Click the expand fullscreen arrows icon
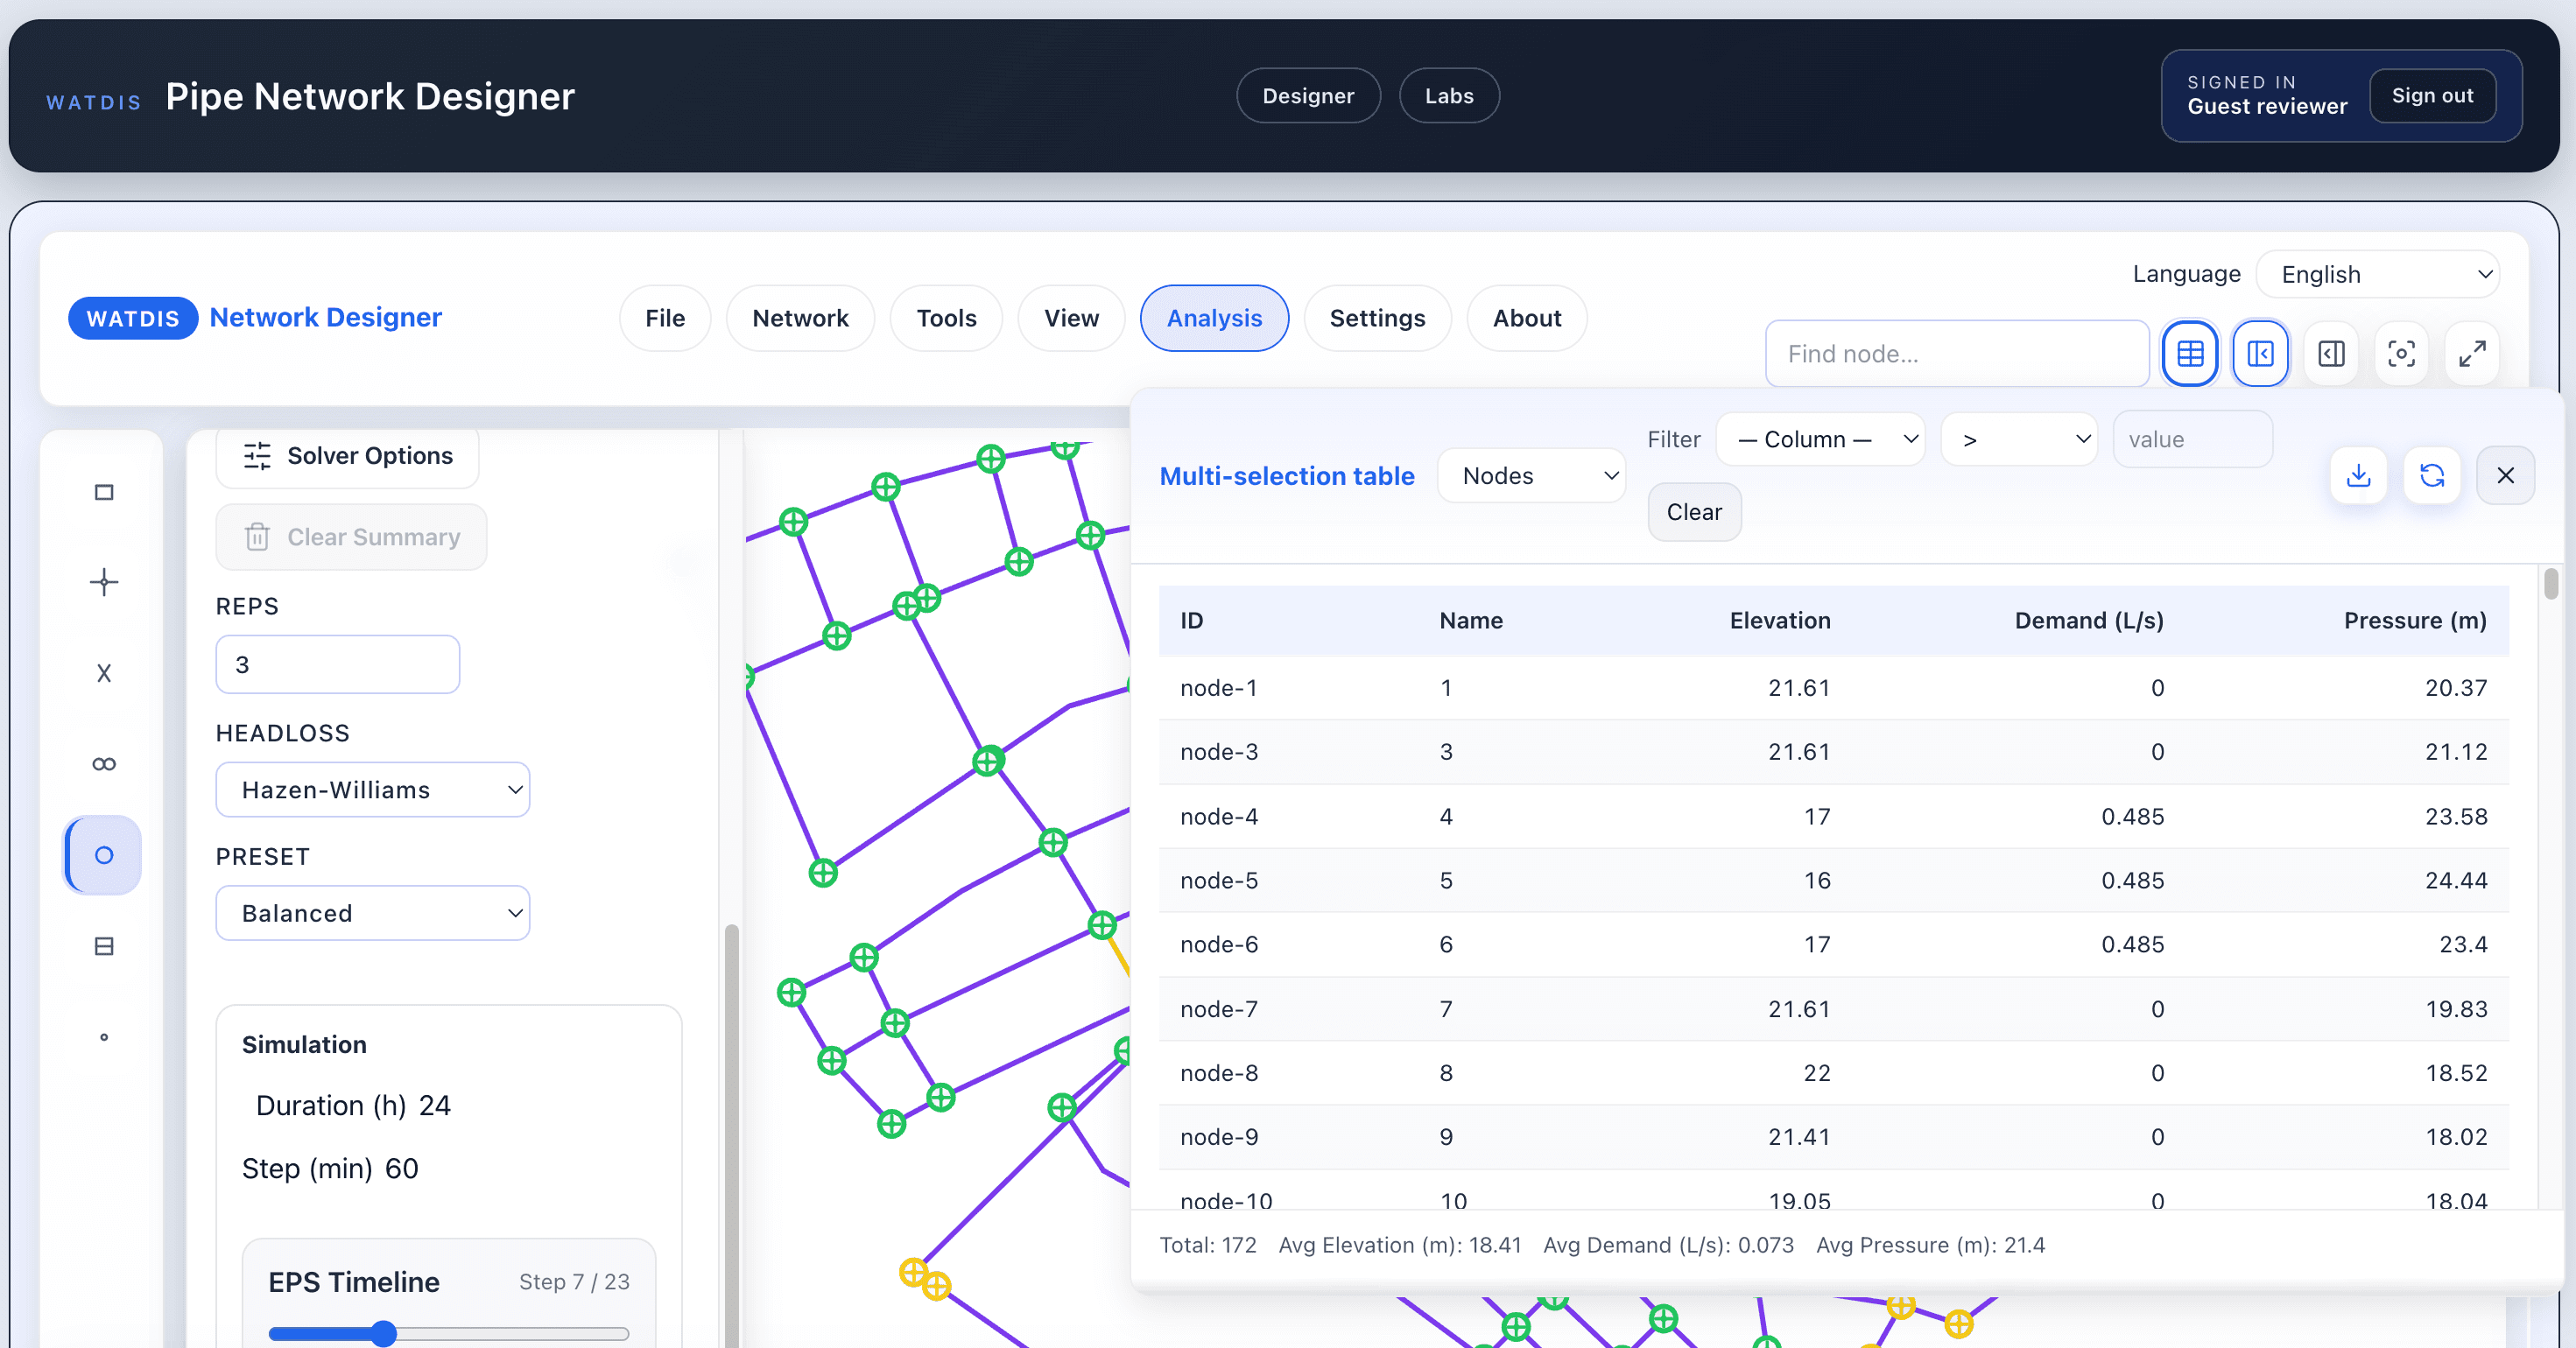2576x1348 pixels. pos(2472,353)
